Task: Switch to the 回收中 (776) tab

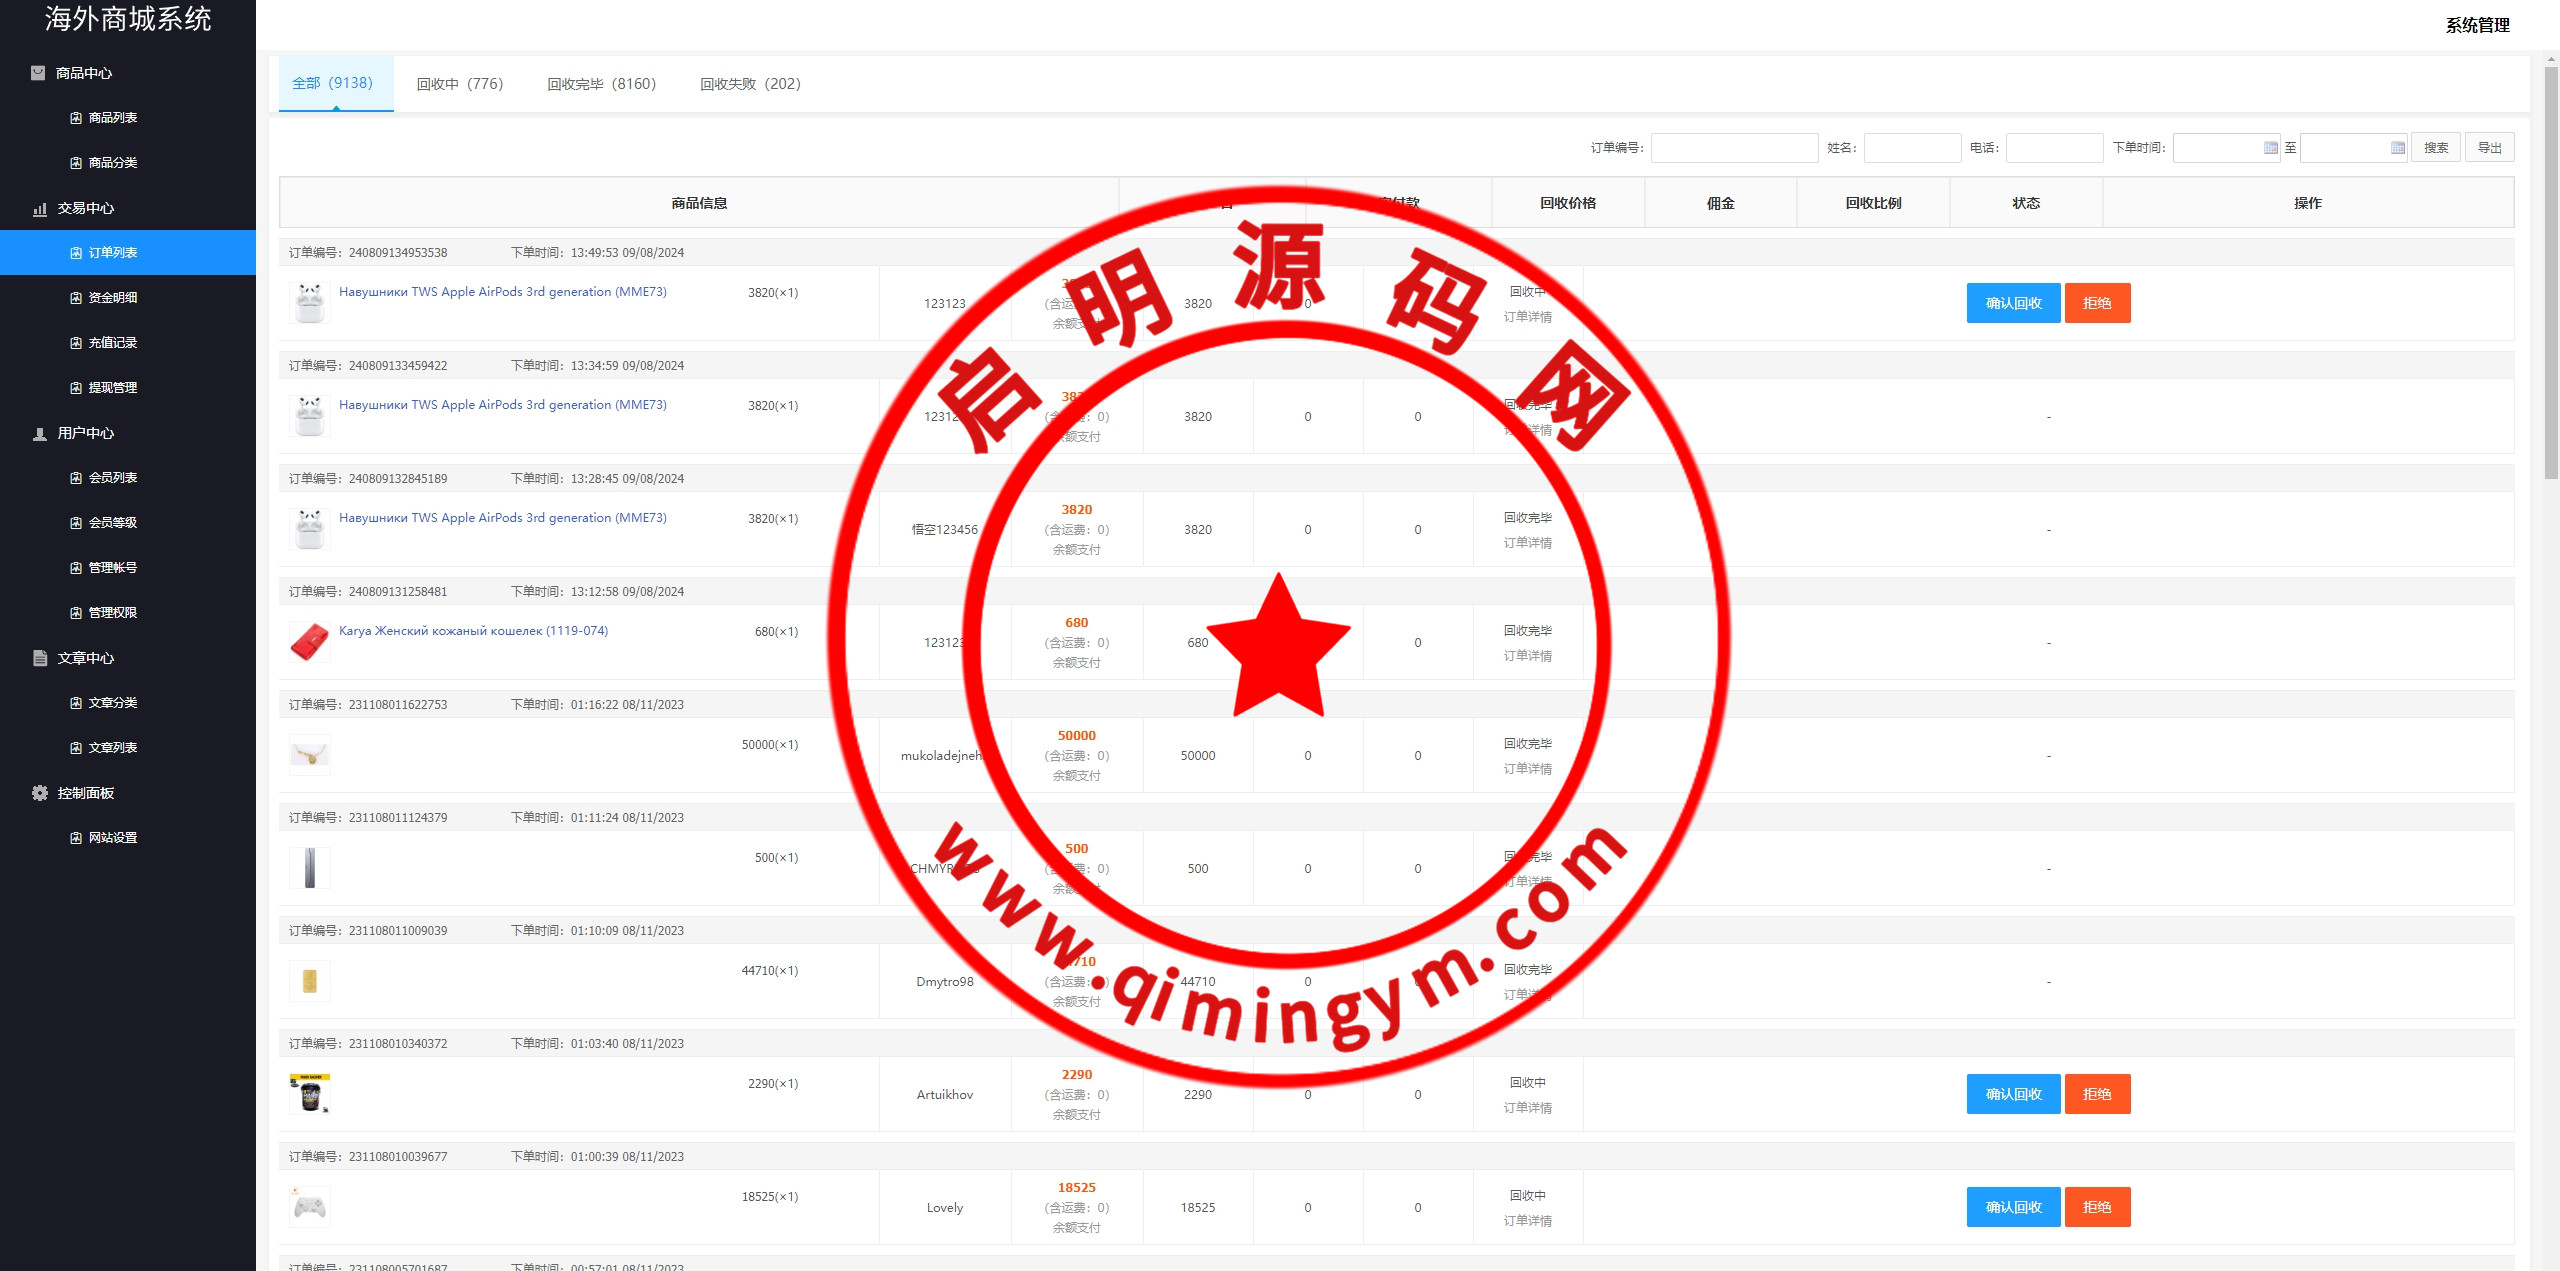Action: pyautogui.click(x=460, y=84)
